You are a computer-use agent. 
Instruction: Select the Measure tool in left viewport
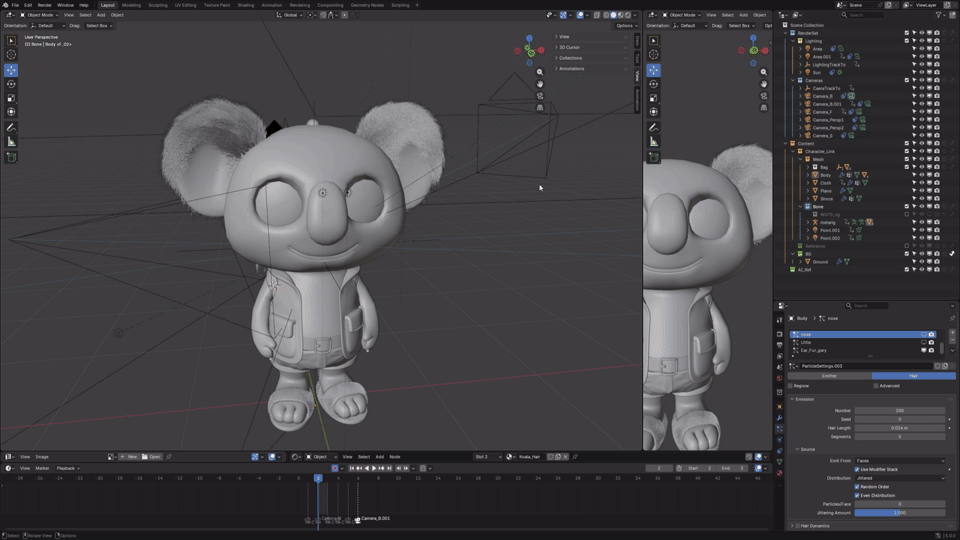coord(11,141)
